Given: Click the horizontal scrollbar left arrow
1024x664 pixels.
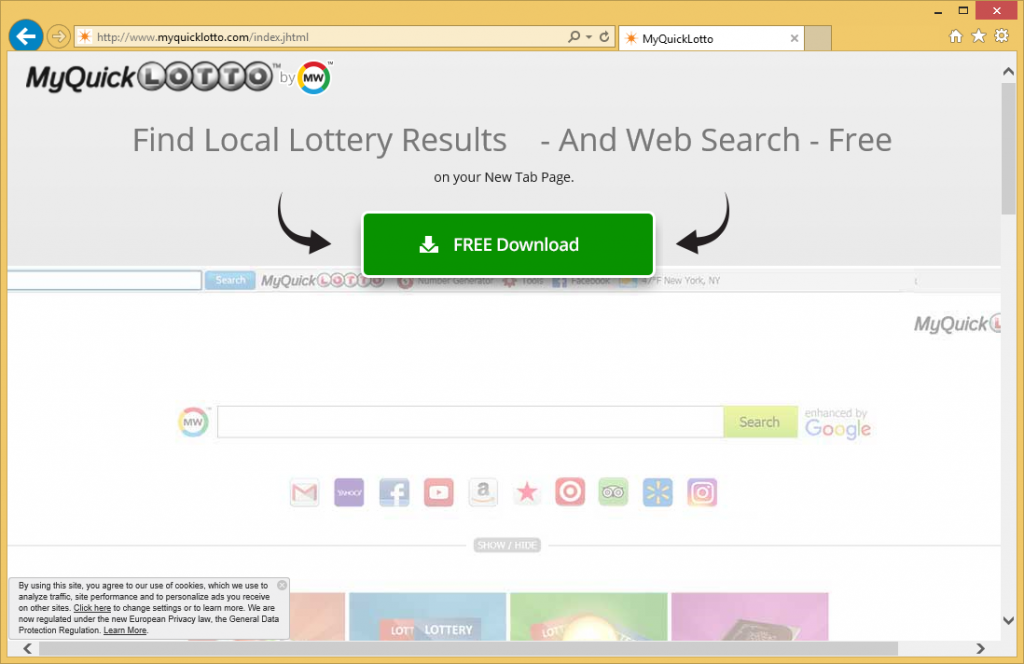Looking at the screenshot, I should [x=27, y=648].
